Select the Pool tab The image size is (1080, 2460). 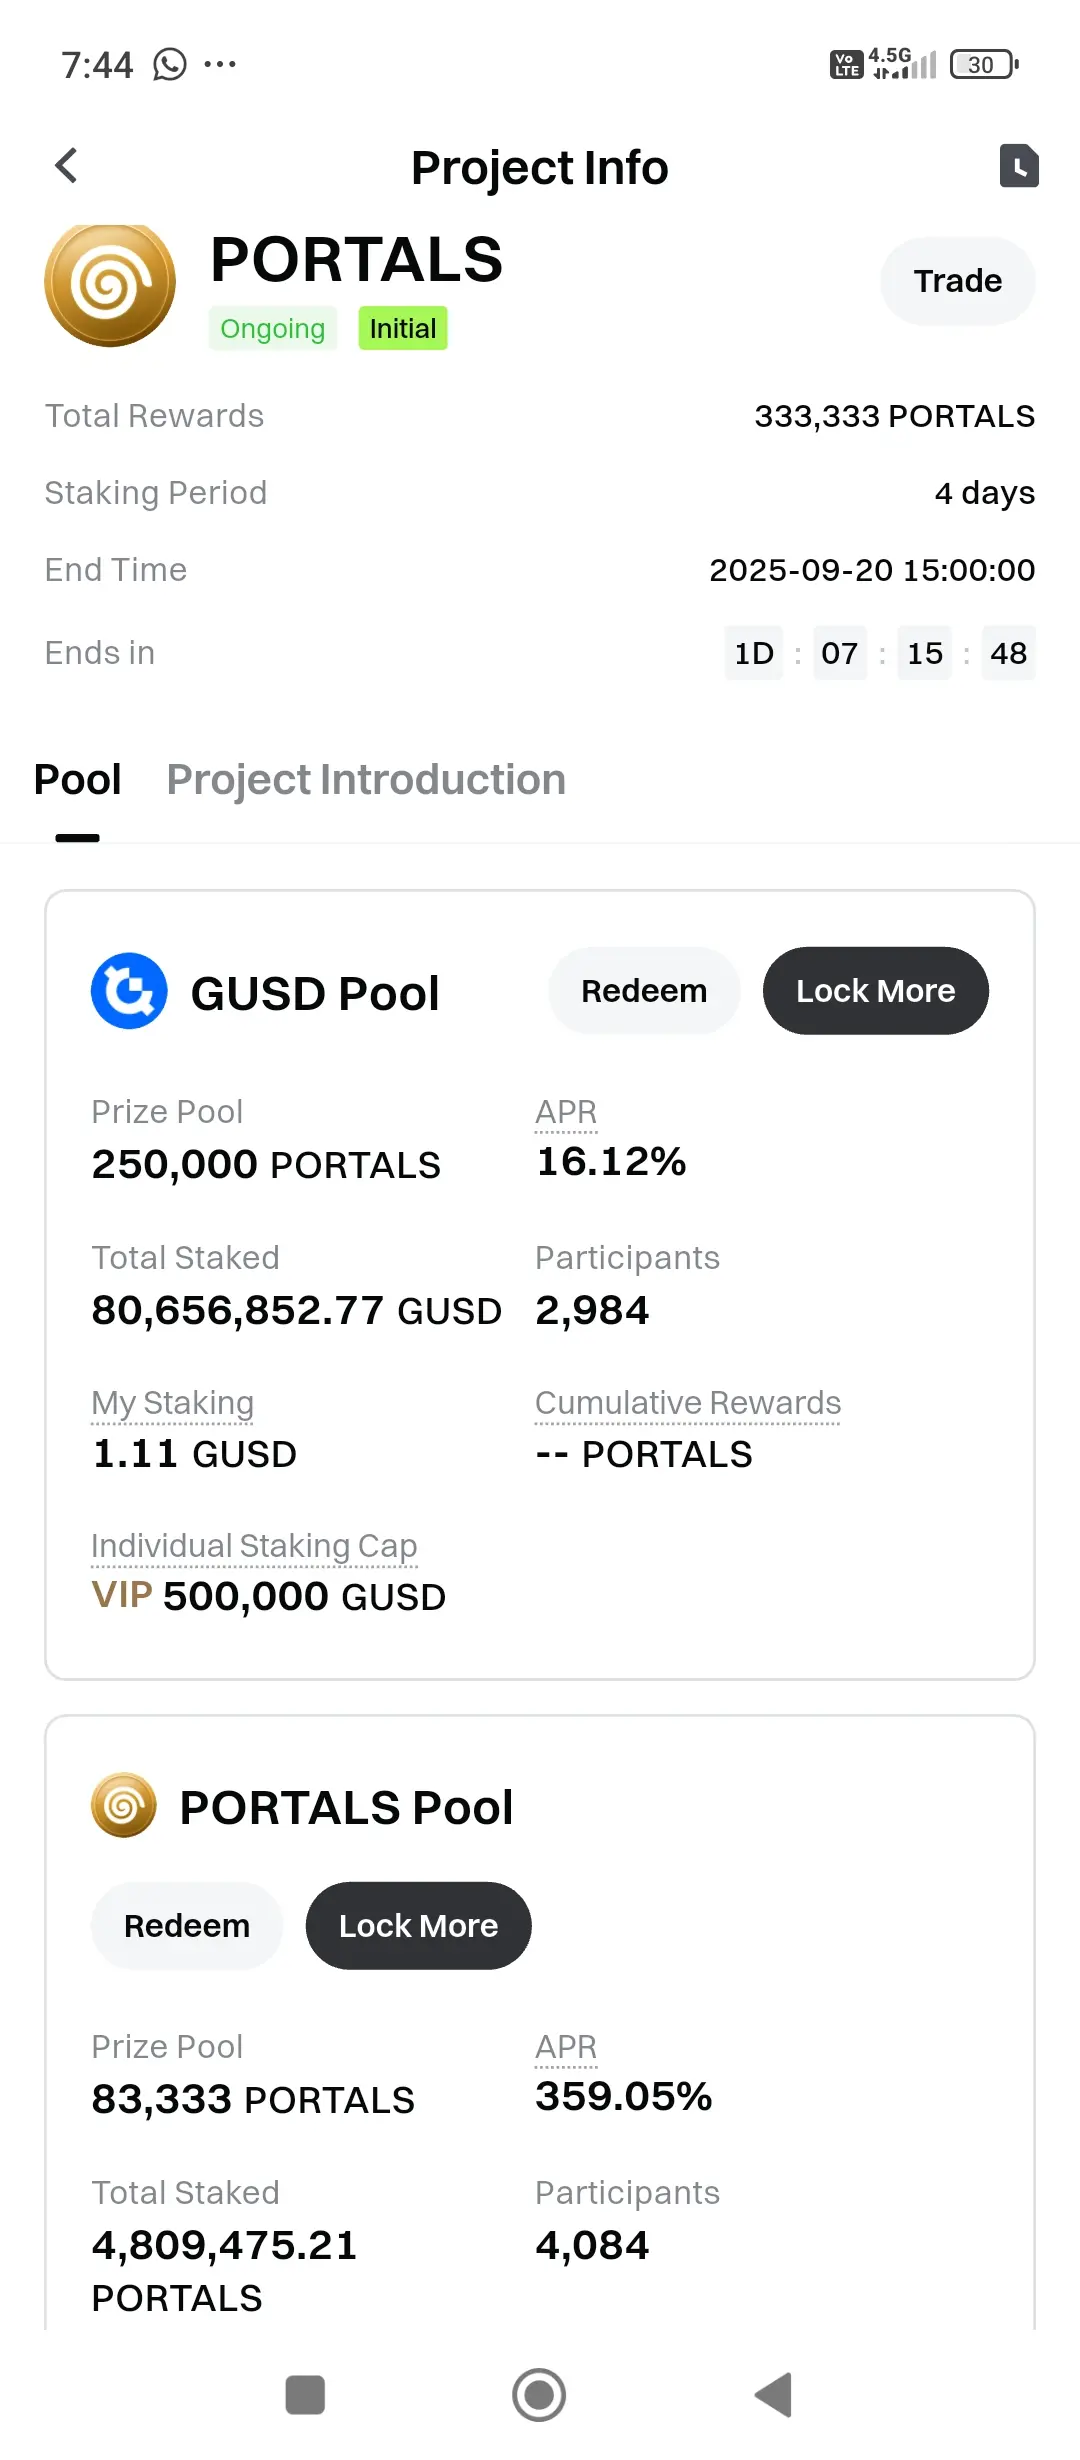click(x=78, y=780)
